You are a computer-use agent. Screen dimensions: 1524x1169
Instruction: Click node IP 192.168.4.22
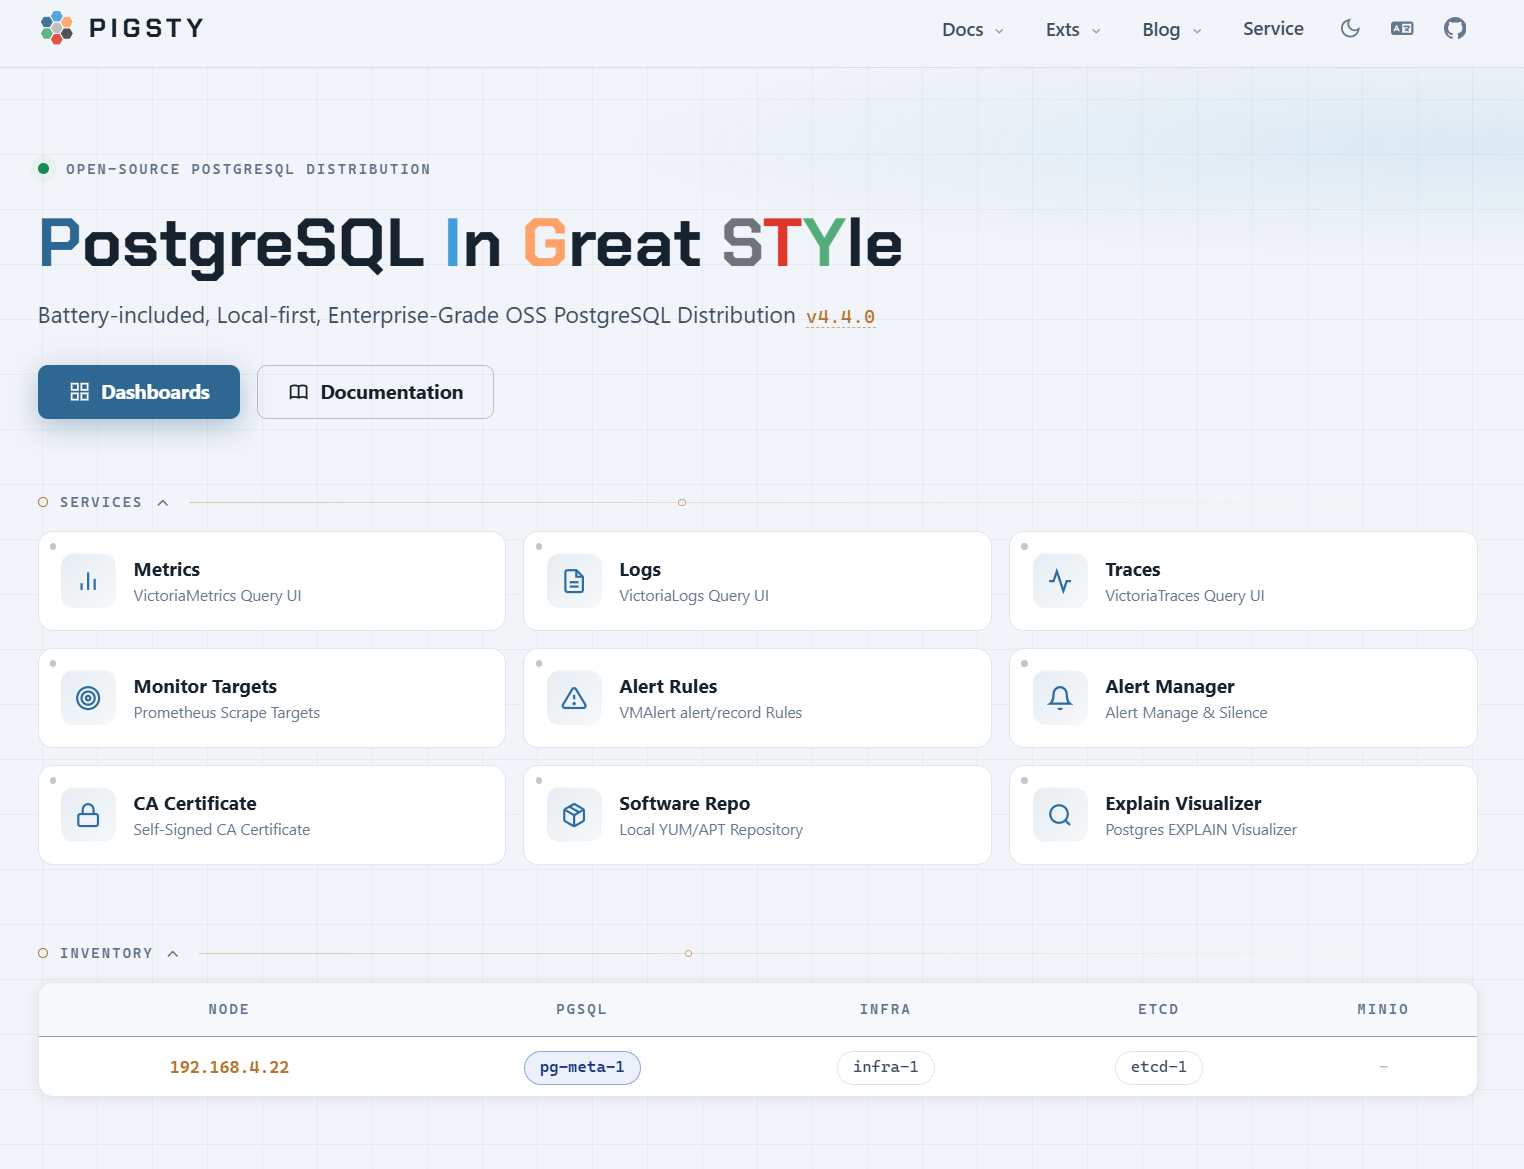[229, 1067]
